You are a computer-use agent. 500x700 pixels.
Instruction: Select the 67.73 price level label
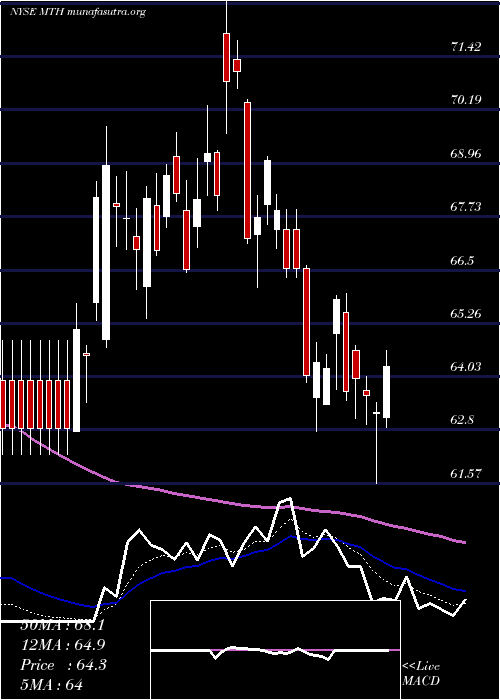(x=466, y=207)
